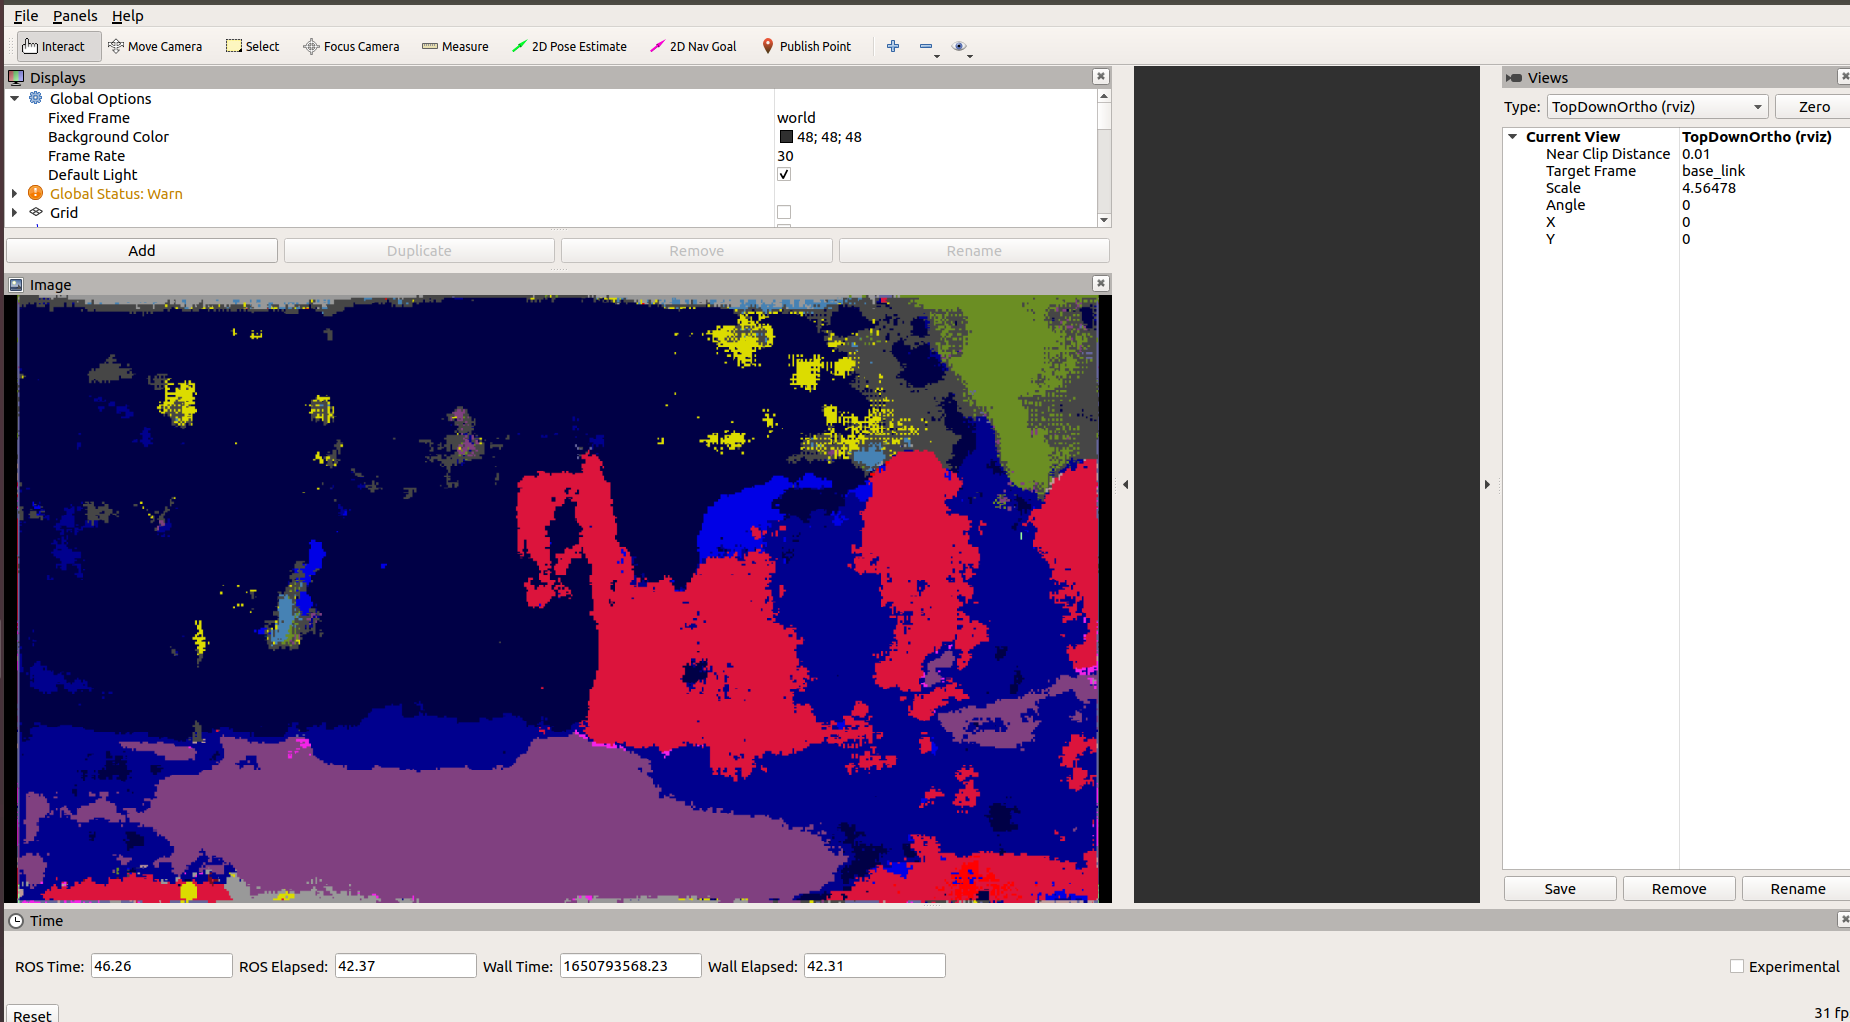The height and width of the screenshot is (1022, 1850).
Task: Collapse the Global Options tree item
Action: [14, 98]
